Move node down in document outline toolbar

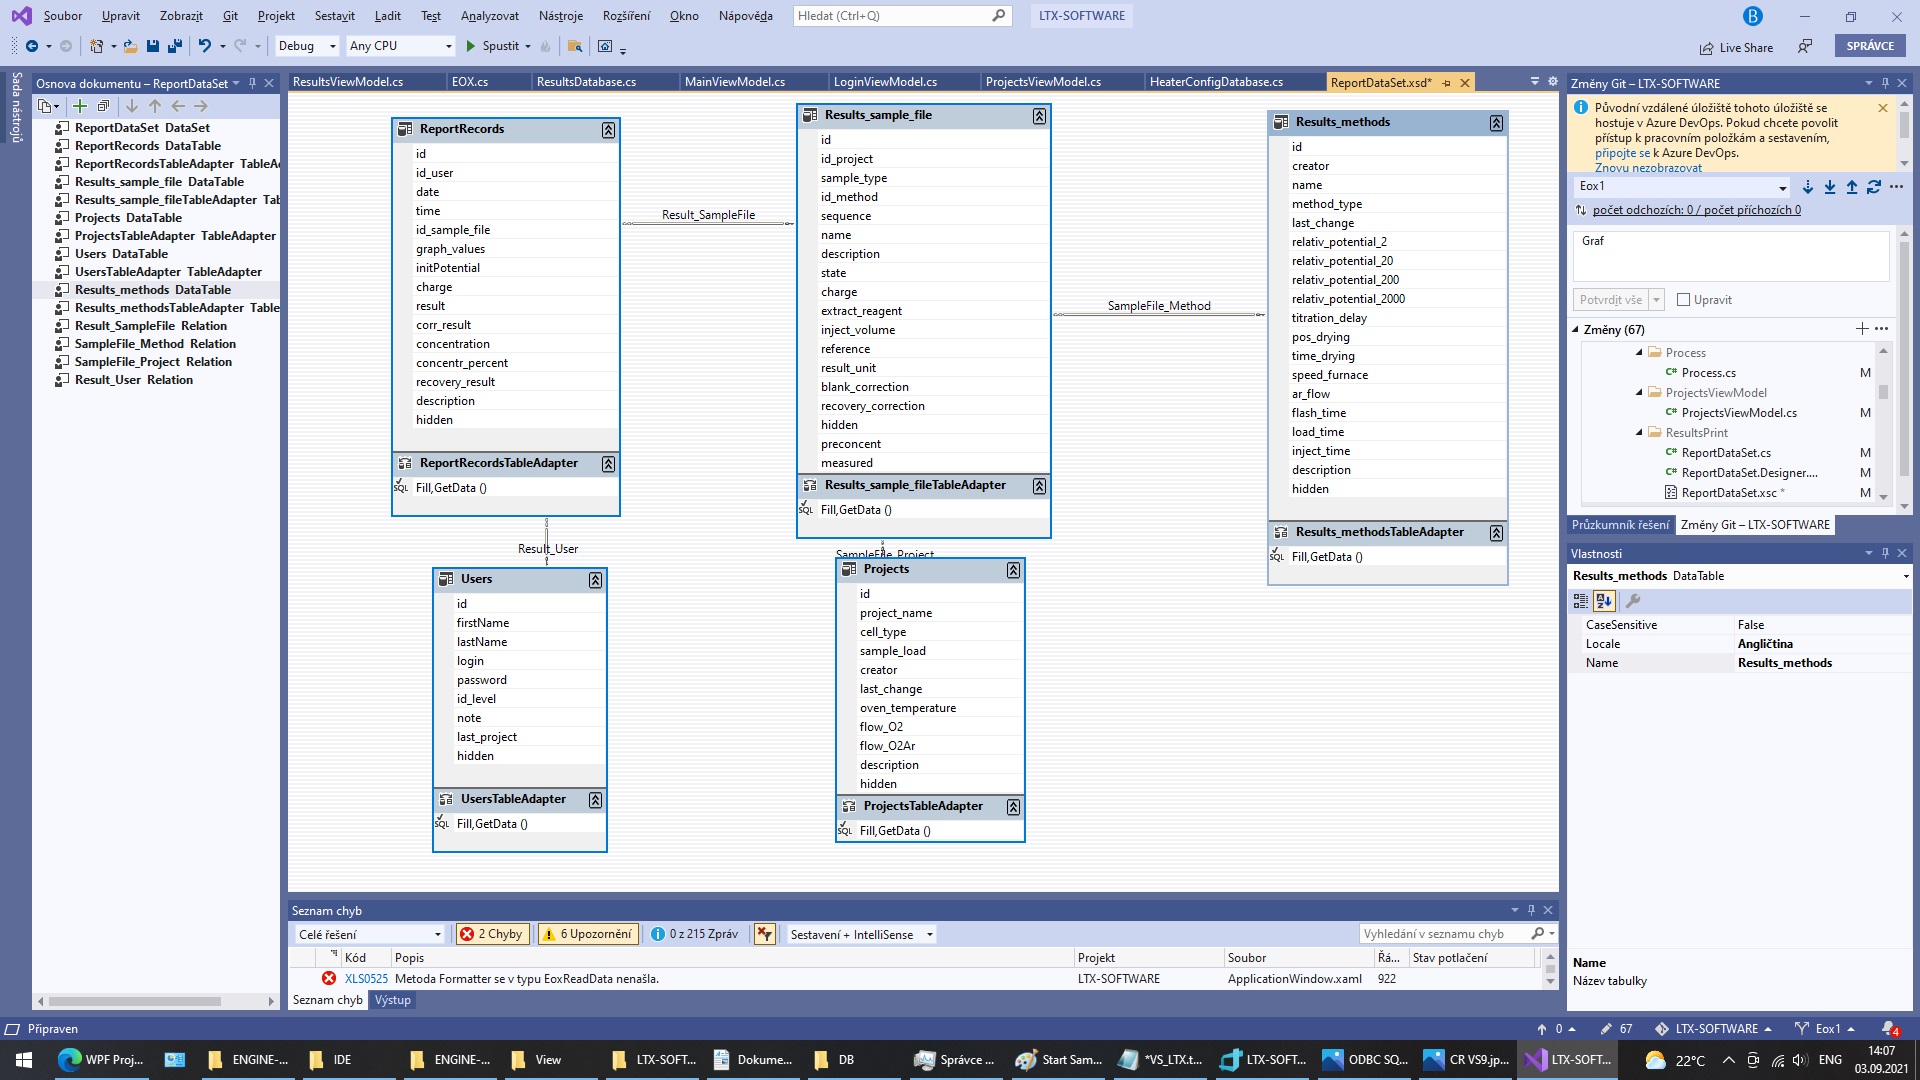pos(132,106)
